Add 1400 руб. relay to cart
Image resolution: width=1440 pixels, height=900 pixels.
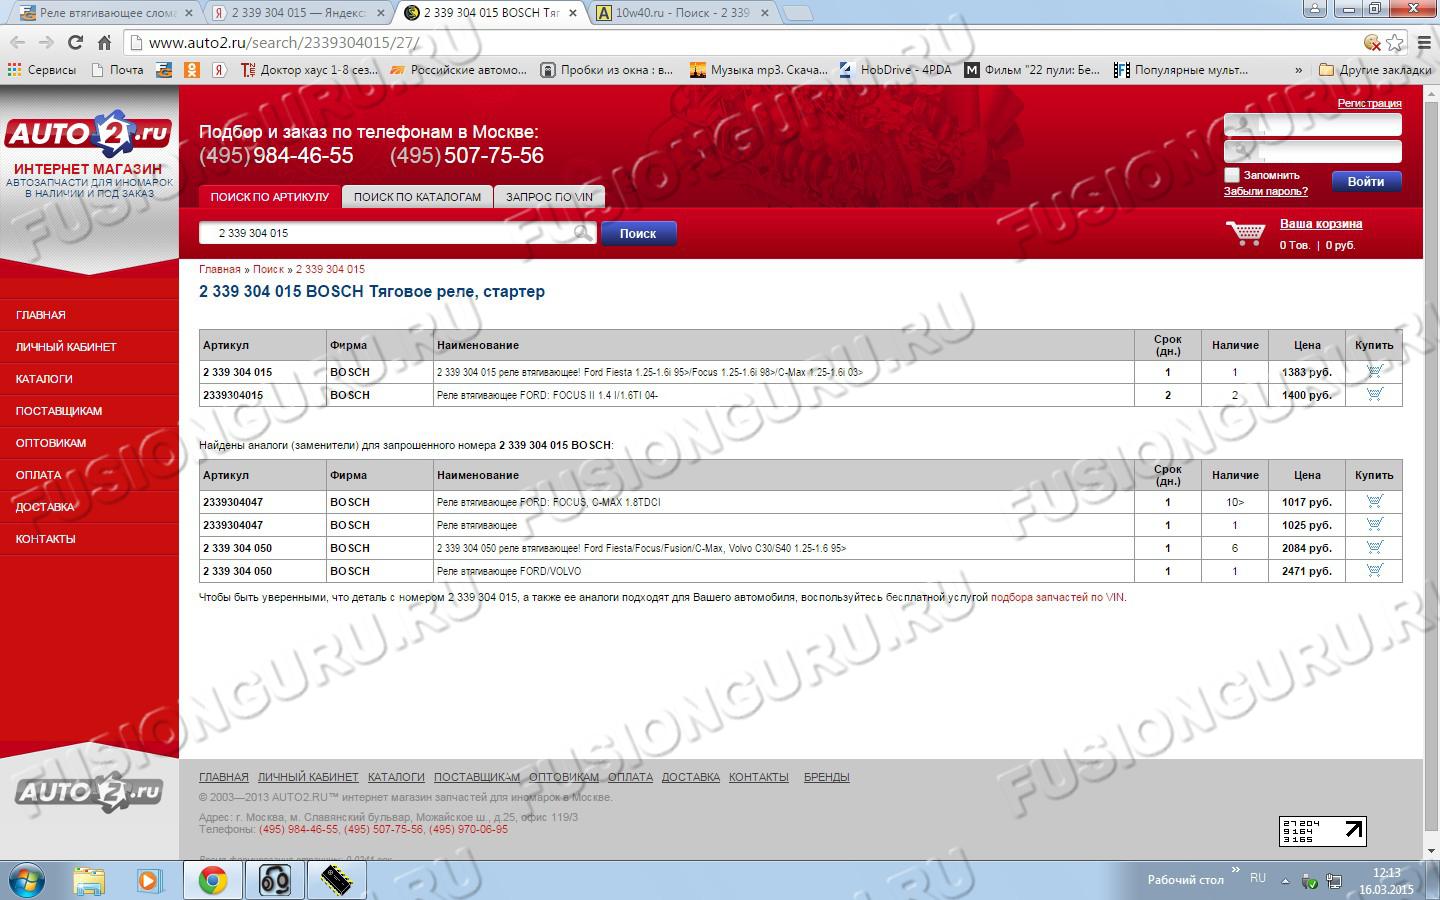coord(1374,394)
